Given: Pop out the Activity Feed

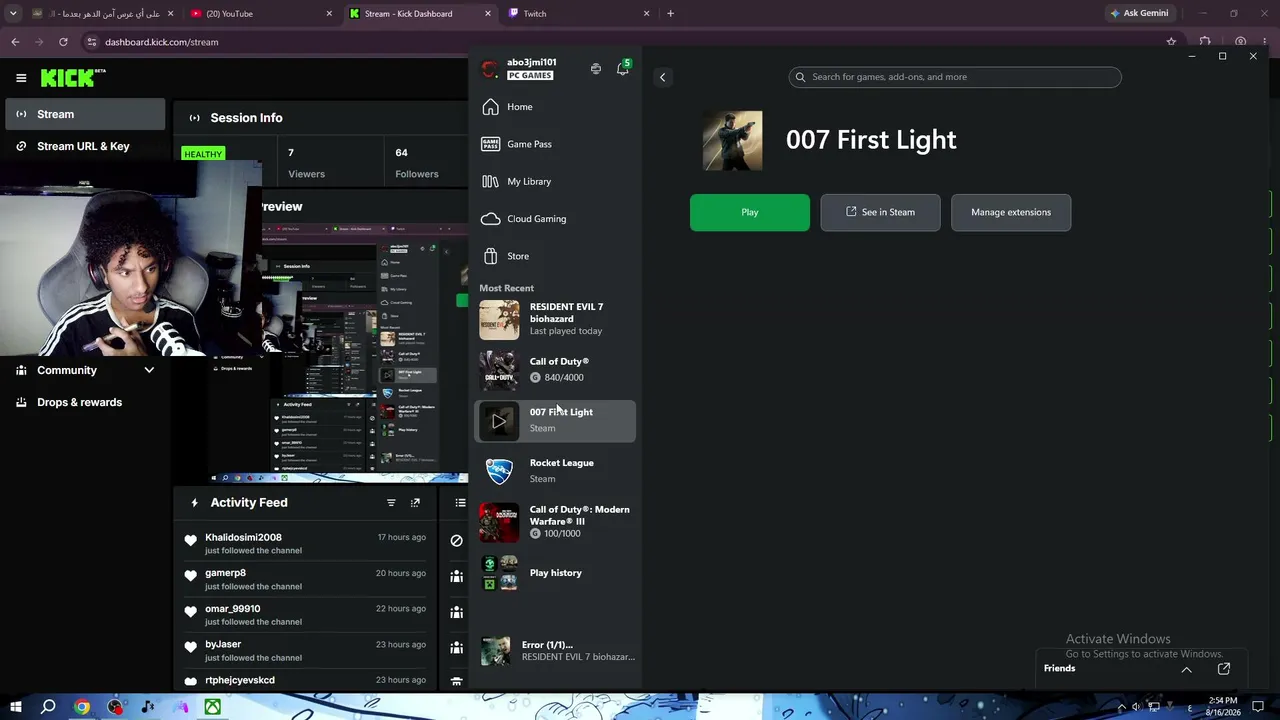Looking at the screenshot, I should [415, 503].
